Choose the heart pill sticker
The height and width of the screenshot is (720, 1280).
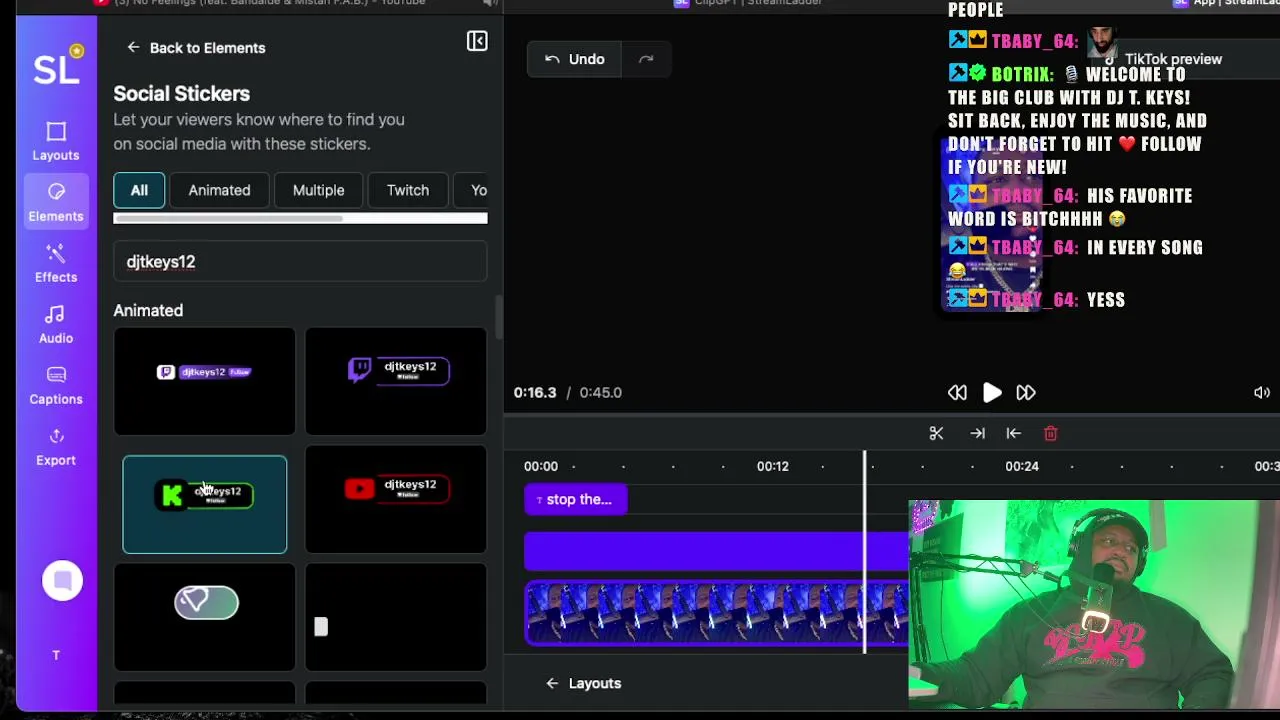204,617
